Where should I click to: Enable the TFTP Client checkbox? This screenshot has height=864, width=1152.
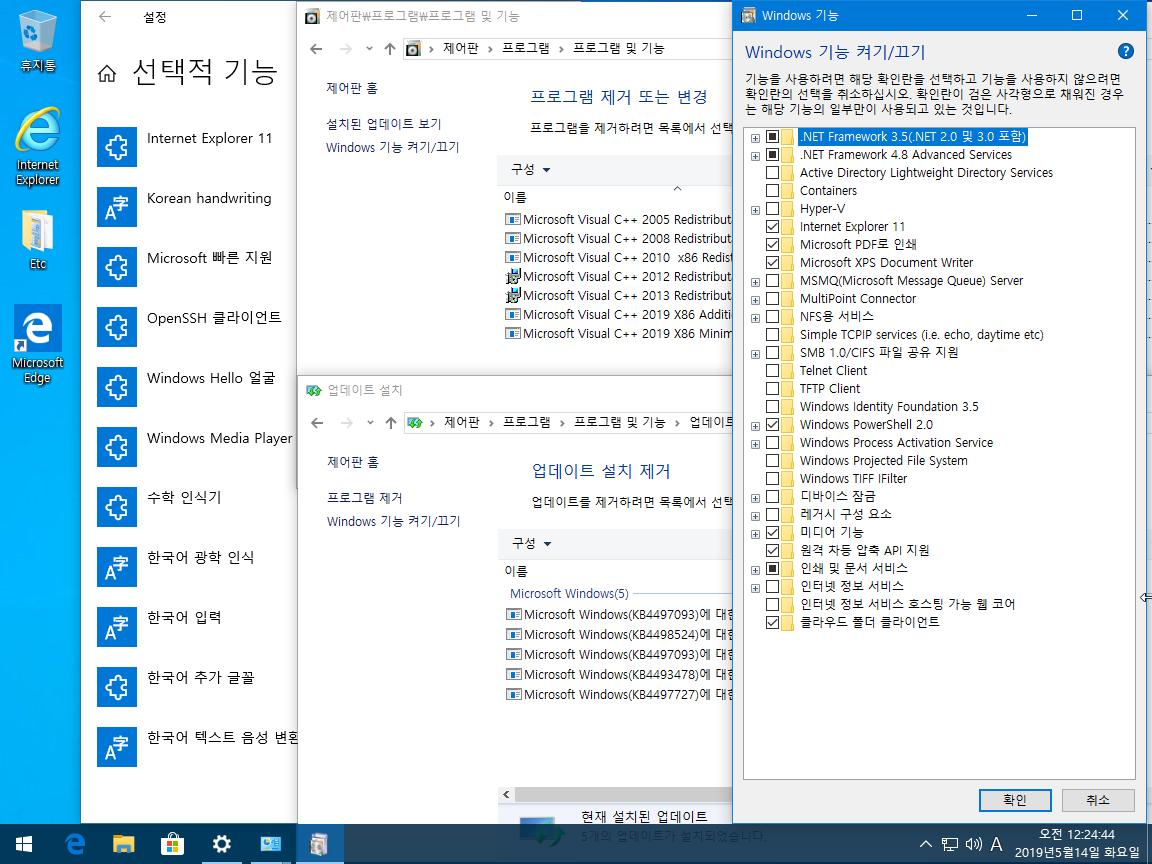772,388
